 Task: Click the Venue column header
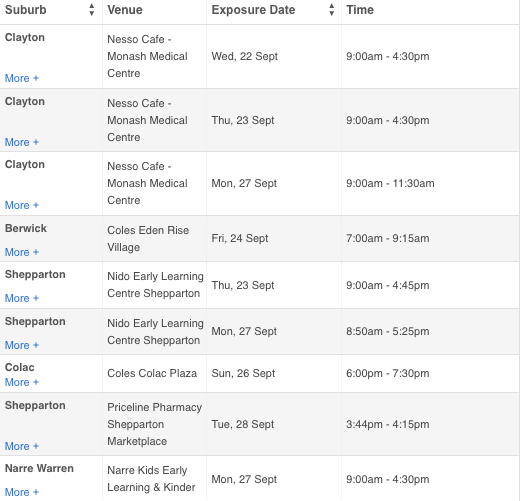coord(125,10)
